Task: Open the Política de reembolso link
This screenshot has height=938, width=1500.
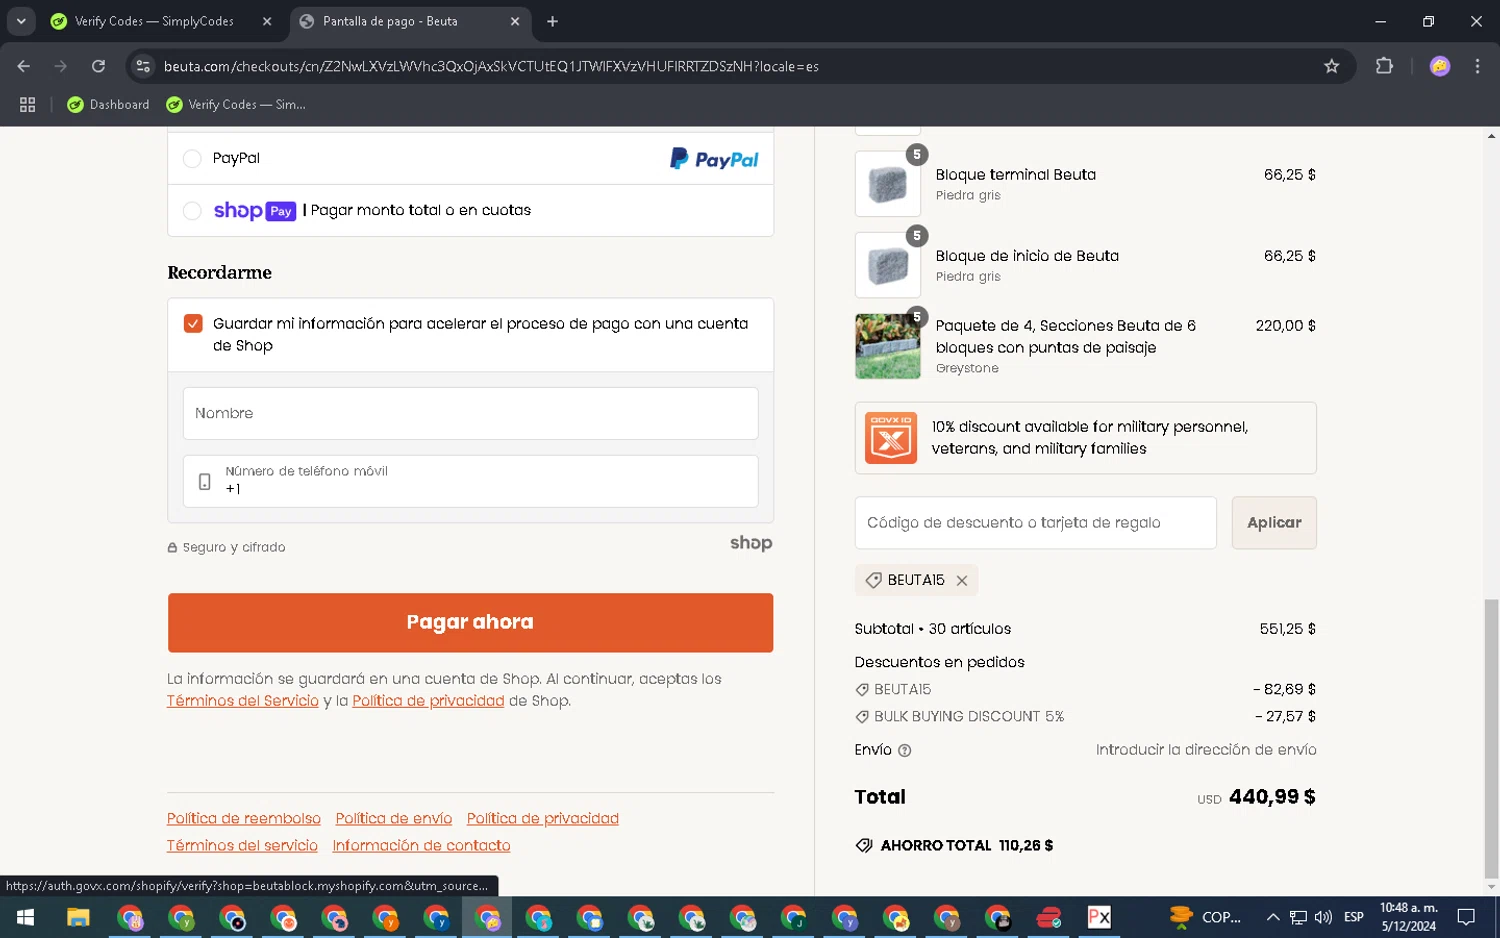Action: [244, 819]
